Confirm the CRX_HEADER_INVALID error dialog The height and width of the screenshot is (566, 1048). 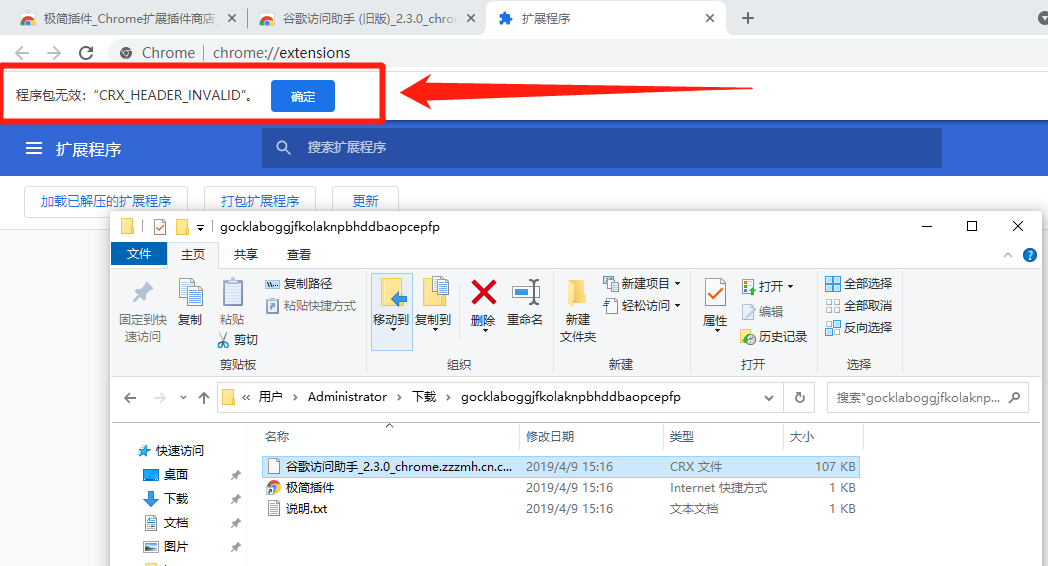point(303,96)
